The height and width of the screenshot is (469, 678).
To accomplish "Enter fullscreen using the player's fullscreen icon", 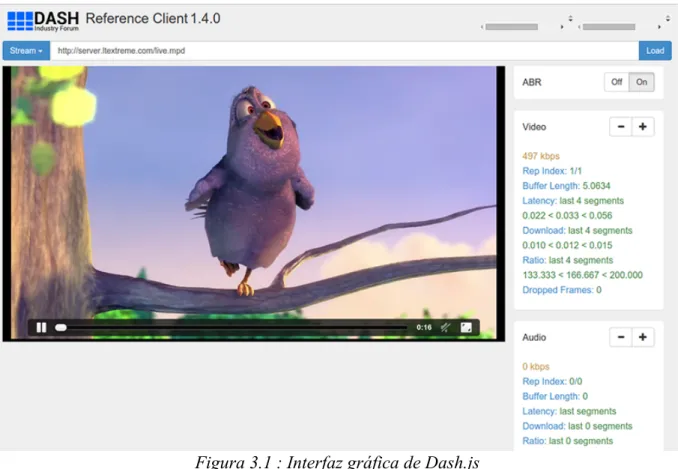I will click(x=466, y=327).
